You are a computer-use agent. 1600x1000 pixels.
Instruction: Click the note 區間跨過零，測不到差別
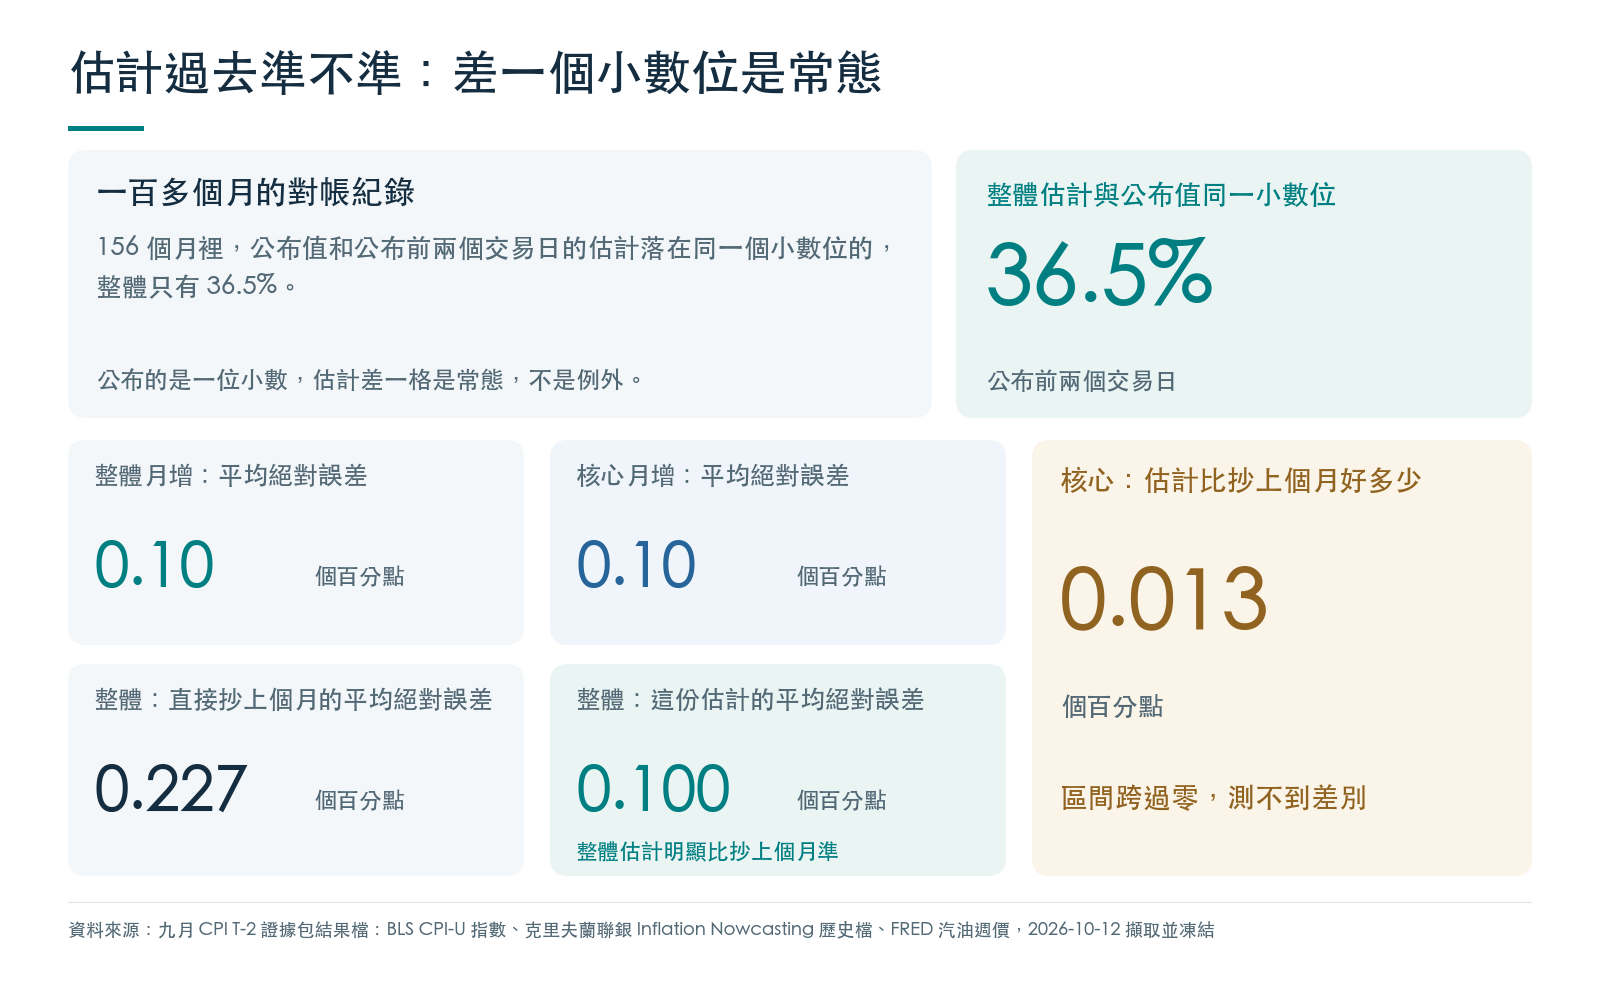pyautogui.click(x=1213, y=798)
